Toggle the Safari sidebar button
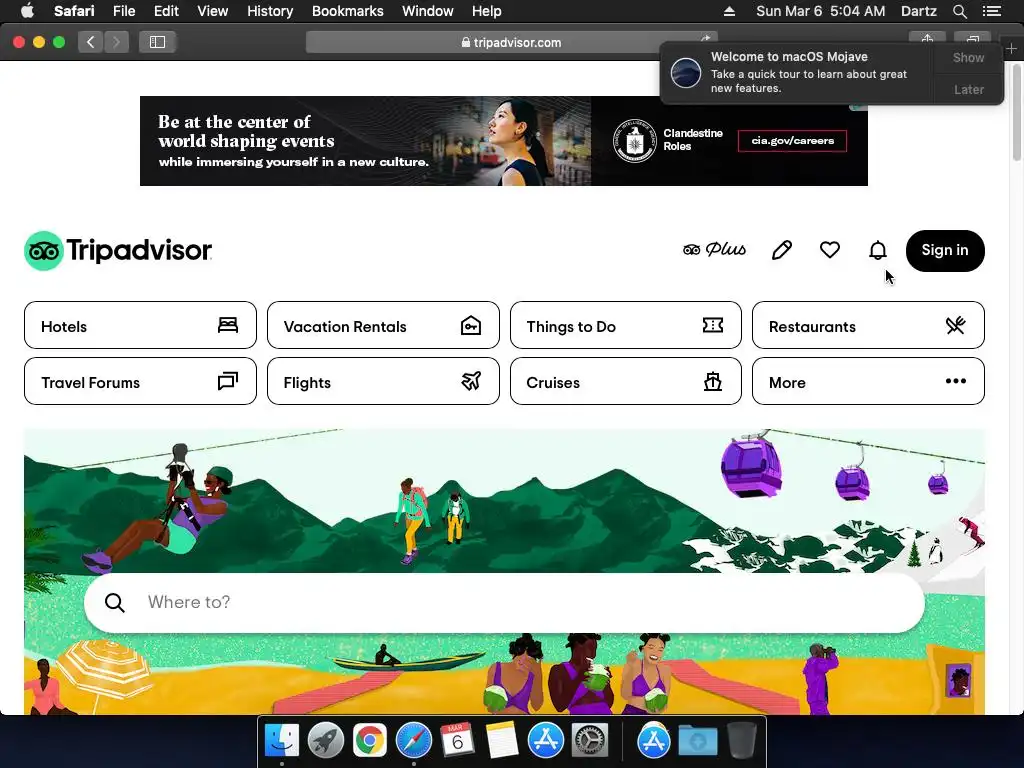Screen dimensions: 1024x768 [x=157, y=42]
